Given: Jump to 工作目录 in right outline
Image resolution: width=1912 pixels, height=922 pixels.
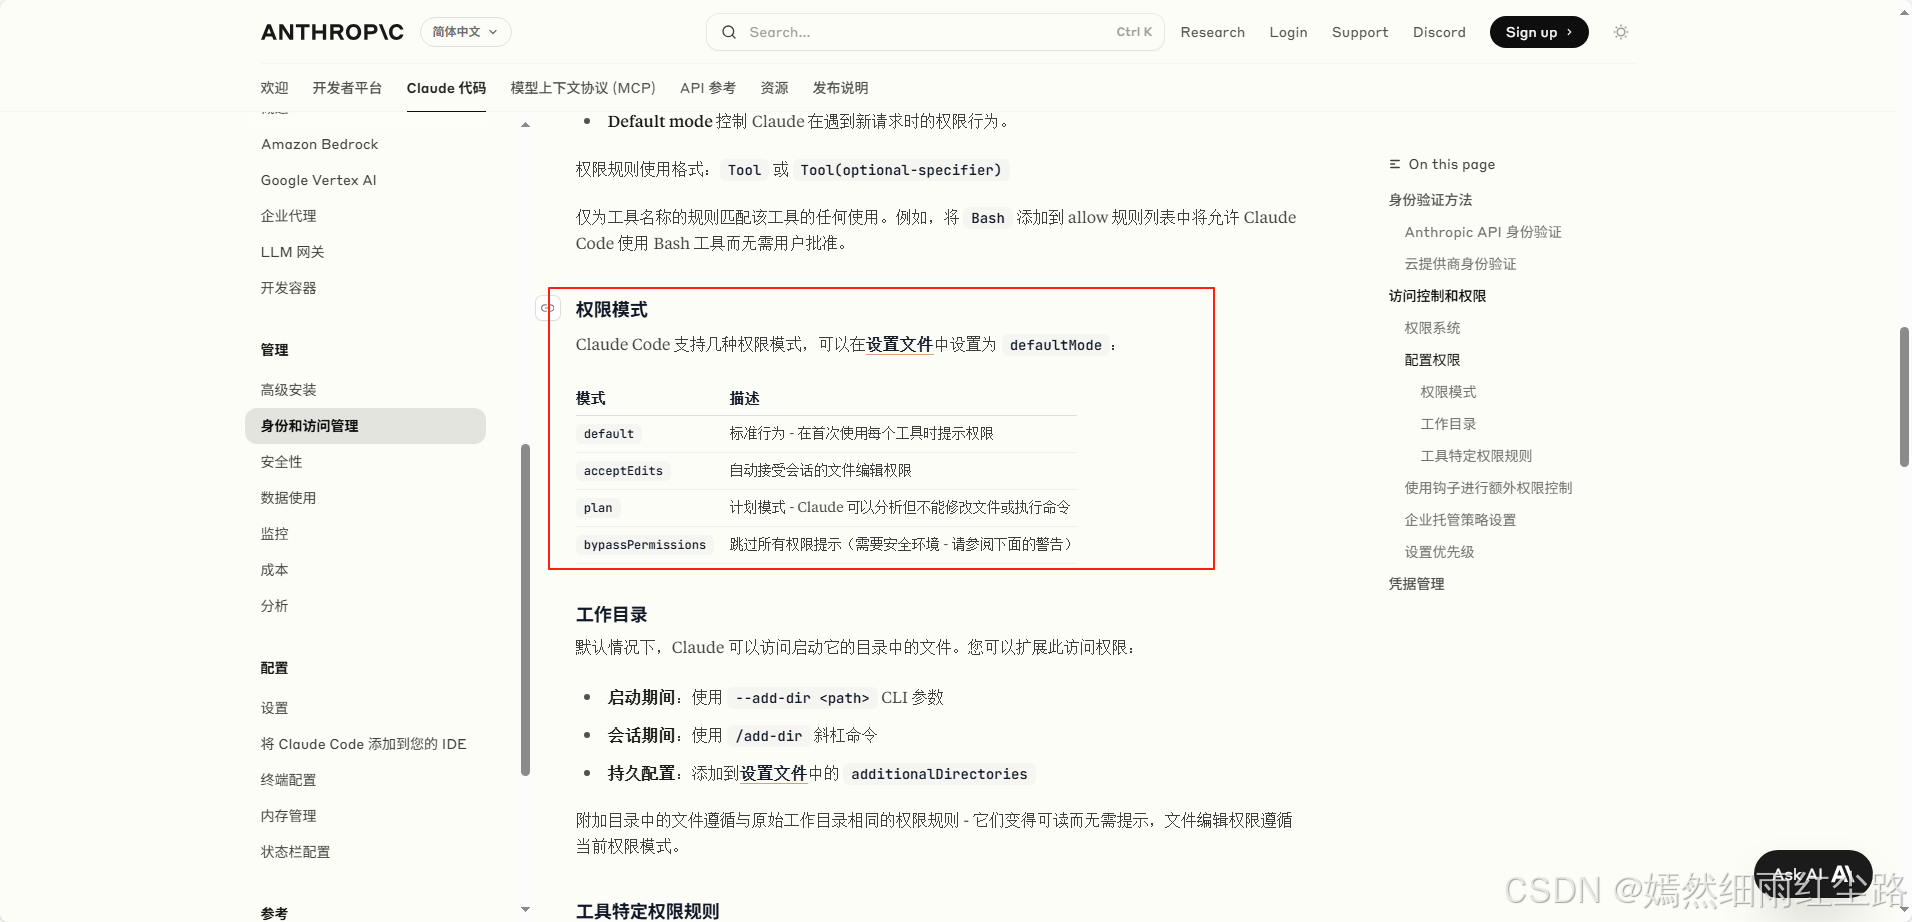Looking at the screenshot, I should click(1448, 424).
